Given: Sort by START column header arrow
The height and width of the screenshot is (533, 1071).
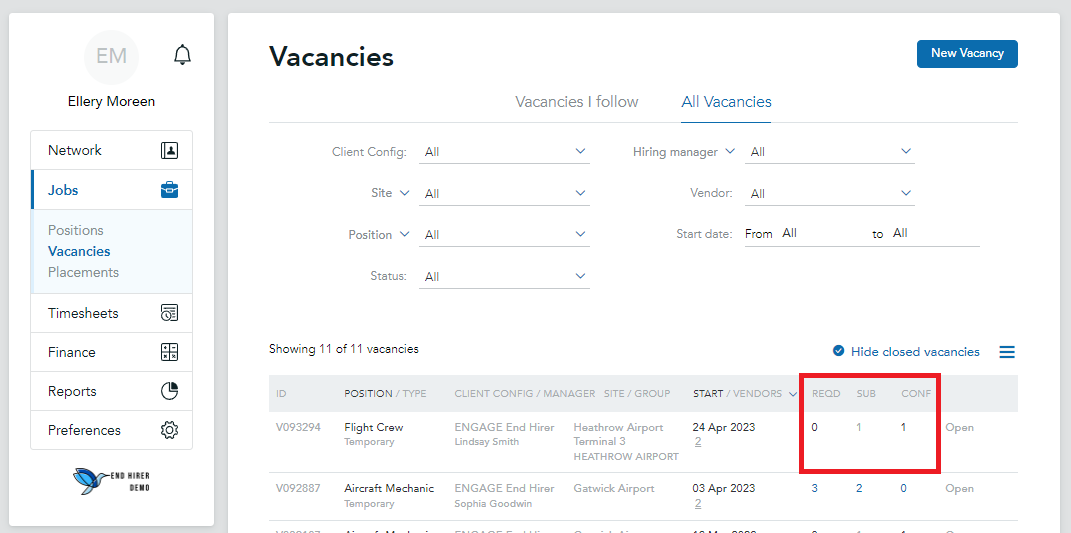Looking at the screenshot, I should pos(792,394).
